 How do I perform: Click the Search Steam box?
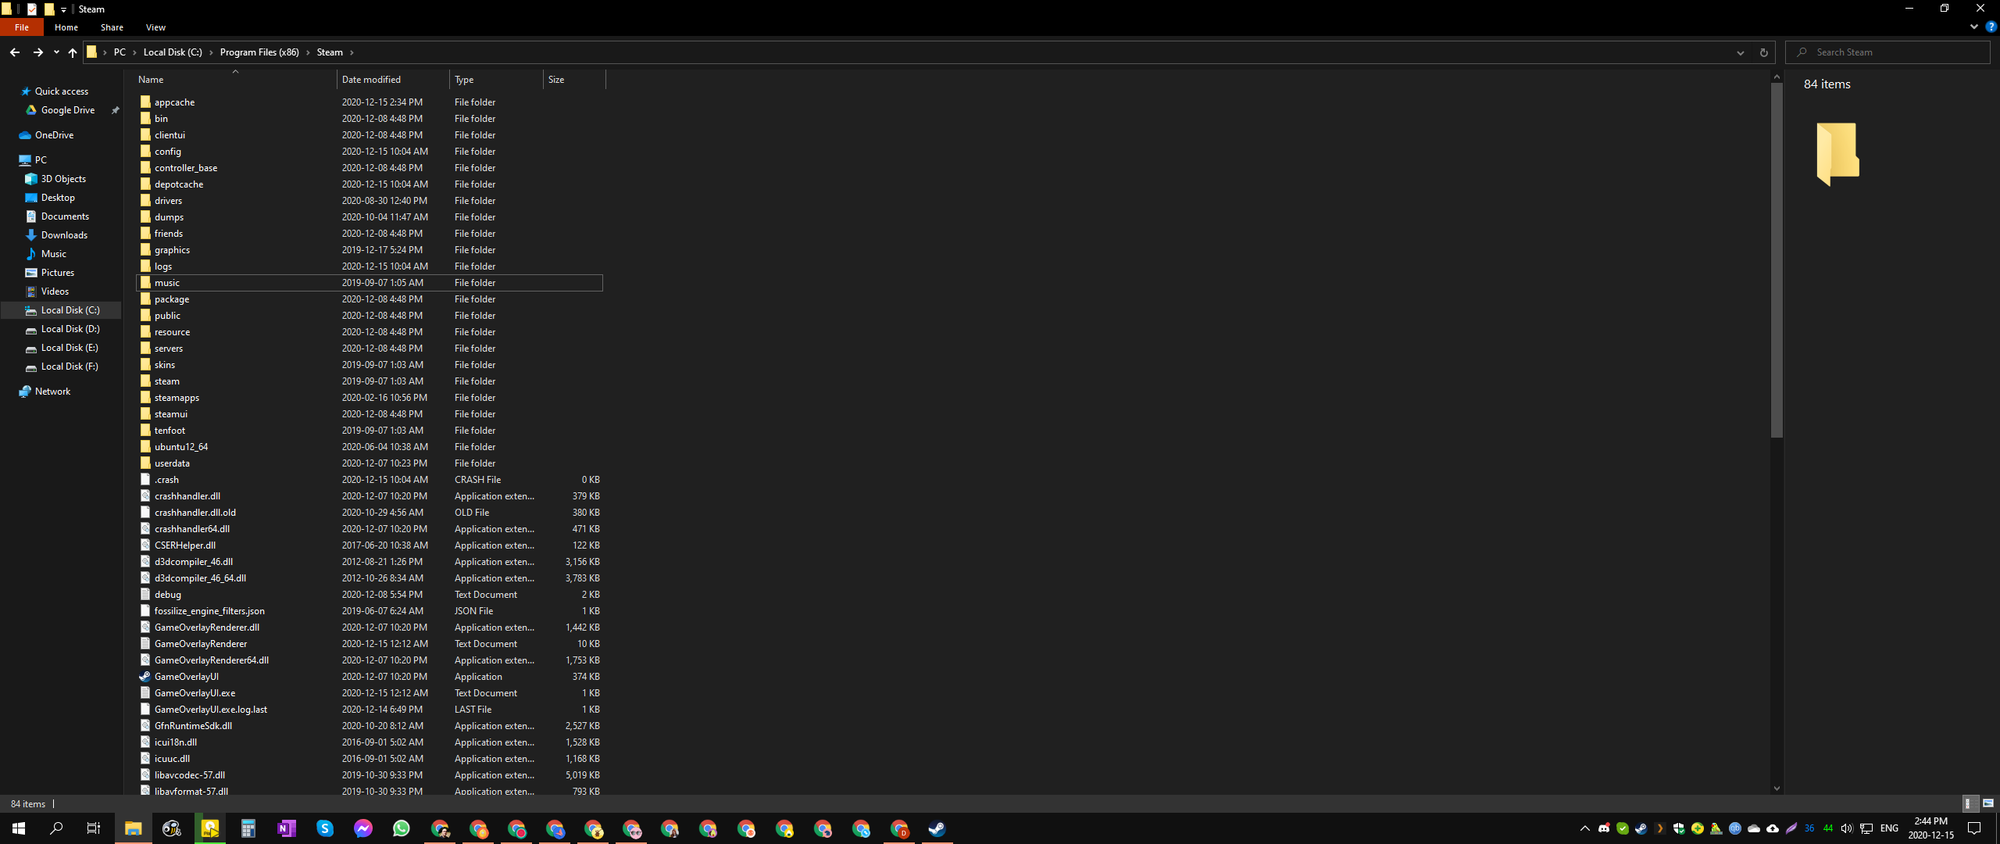[1888, 52]
